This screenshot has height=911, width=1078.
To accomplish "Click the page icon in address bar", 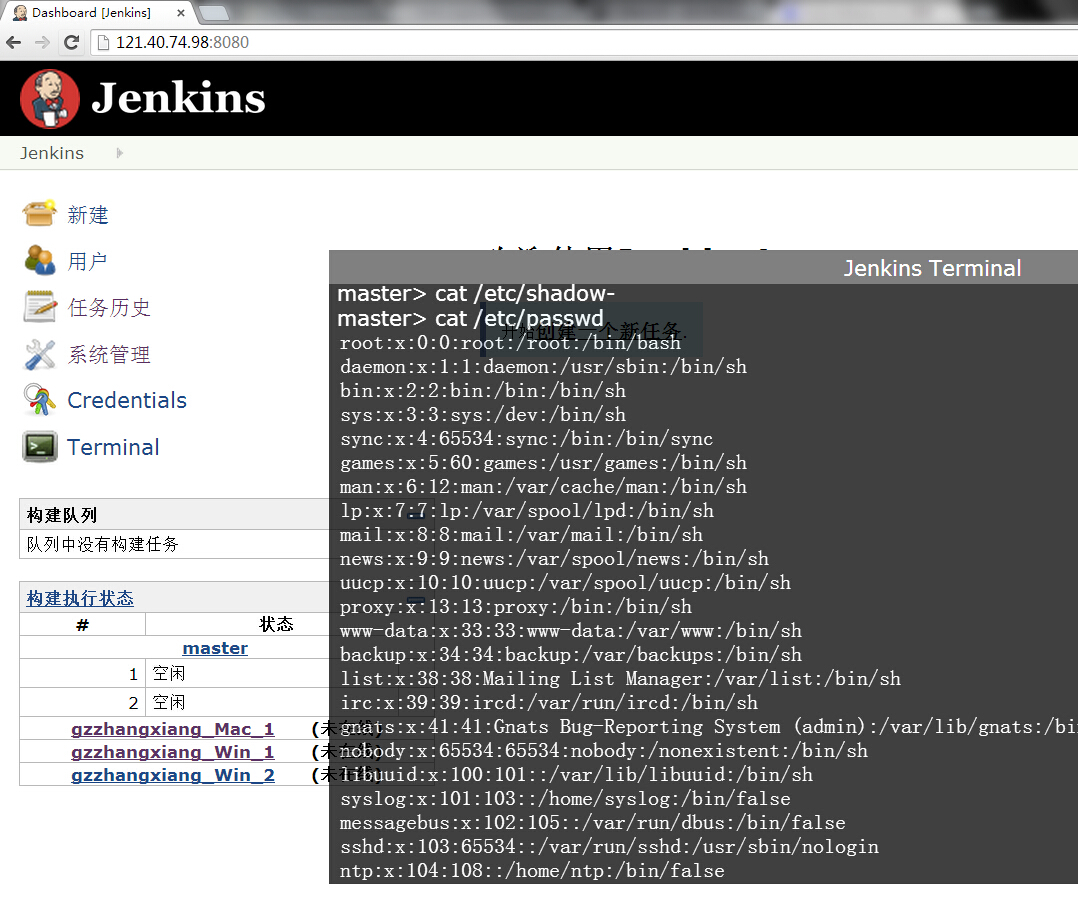I will pyautogui.click(x=103, y=43).
